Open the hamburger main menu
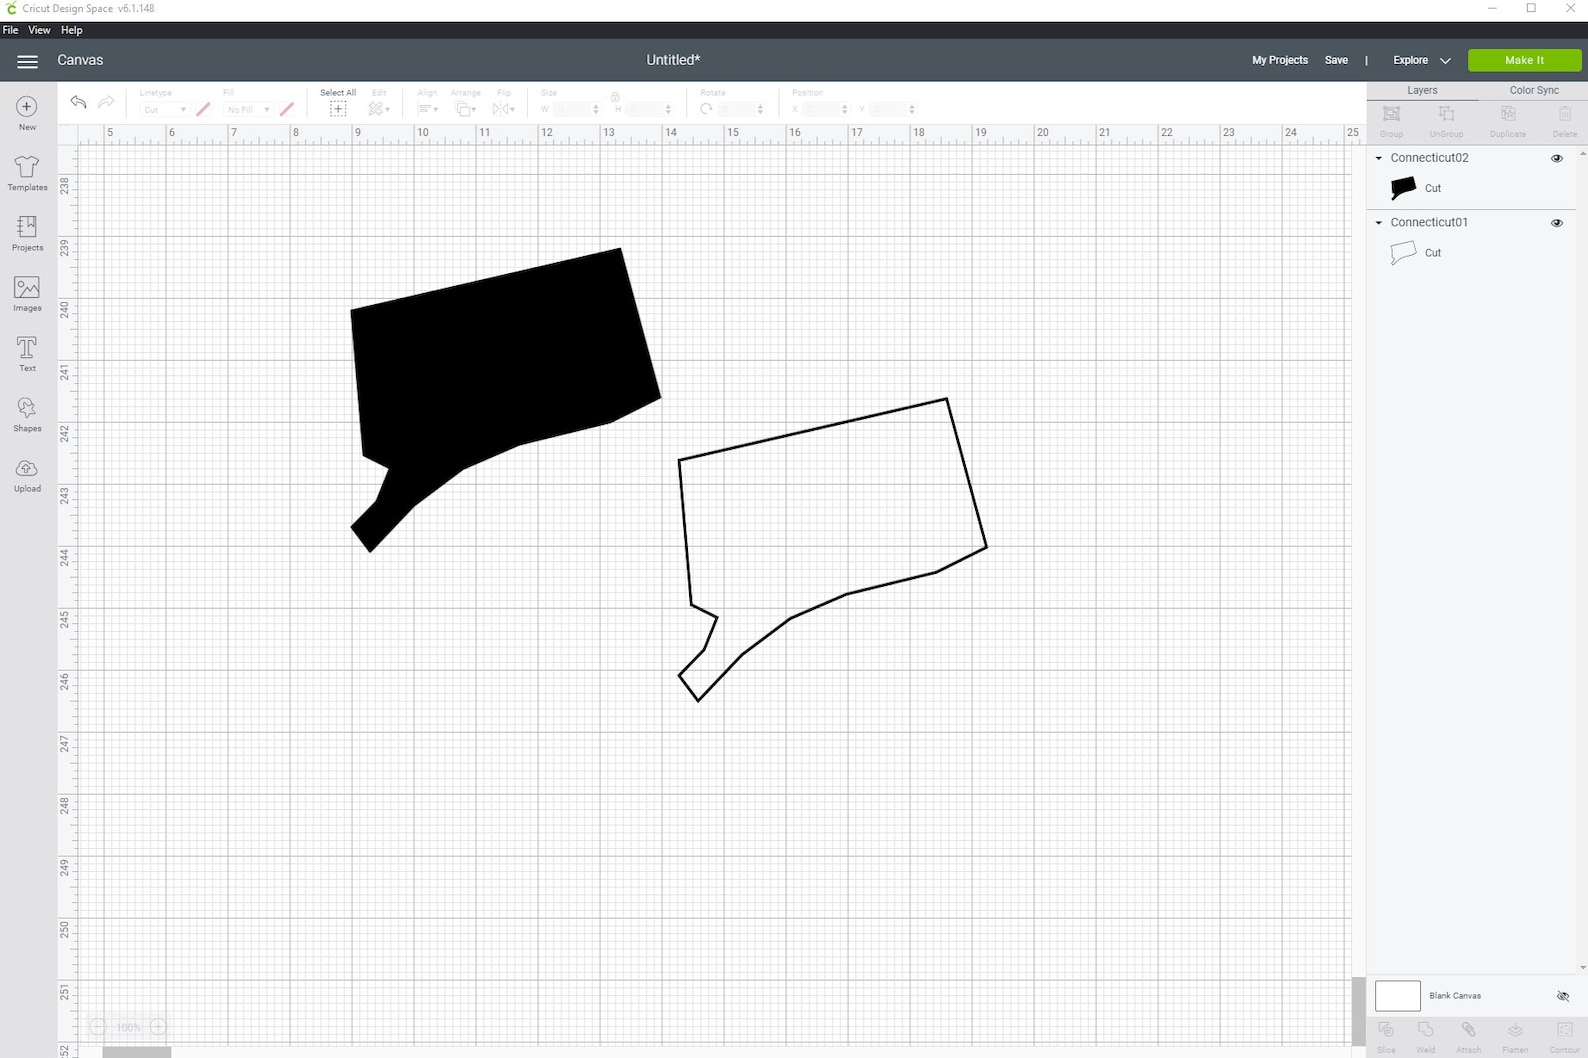The image size is (1588, 1058). tap(27, 61)
